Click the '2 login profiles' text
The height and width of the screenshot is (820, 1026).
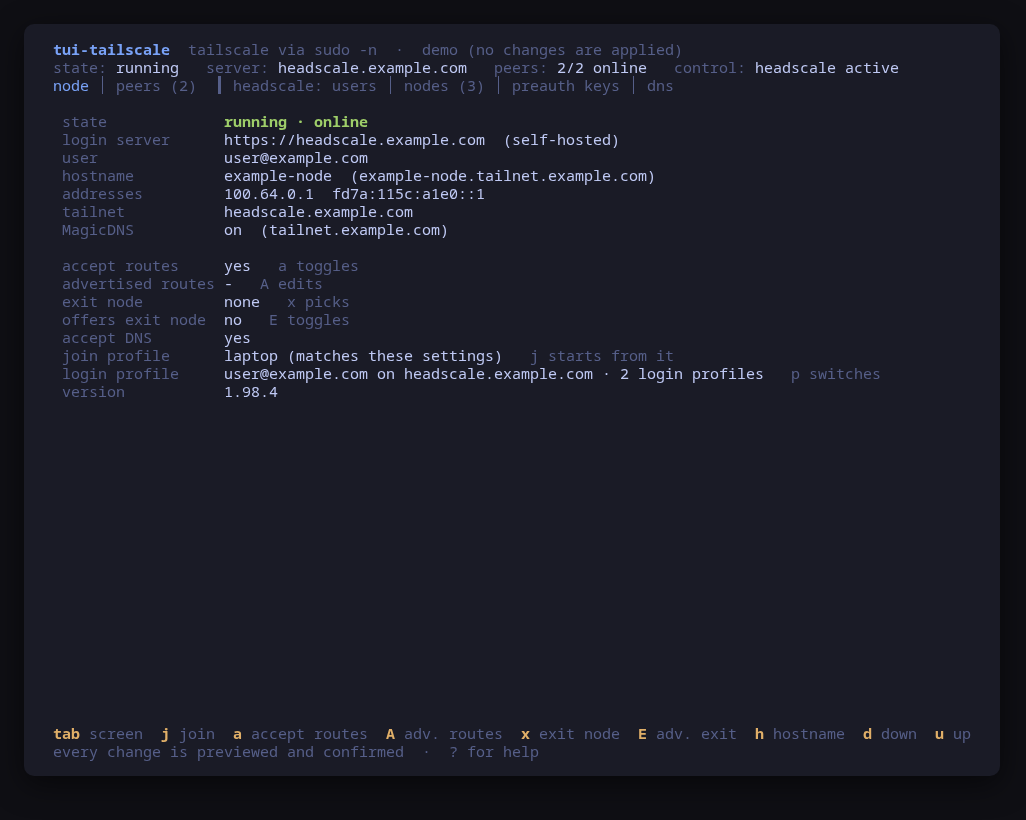pos(691,374)
